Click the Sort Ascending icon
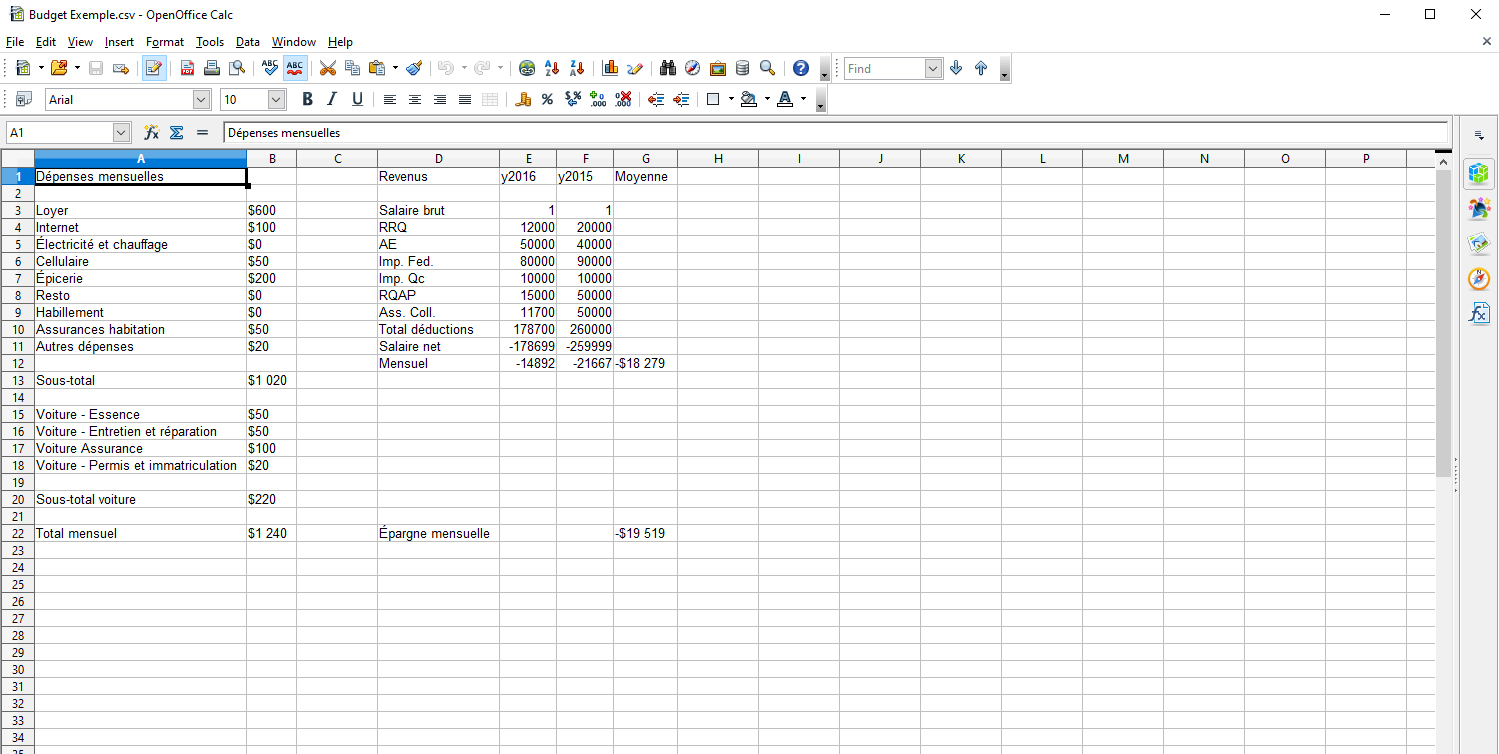This screenshot has width=1499, height=754. [551, 69]
